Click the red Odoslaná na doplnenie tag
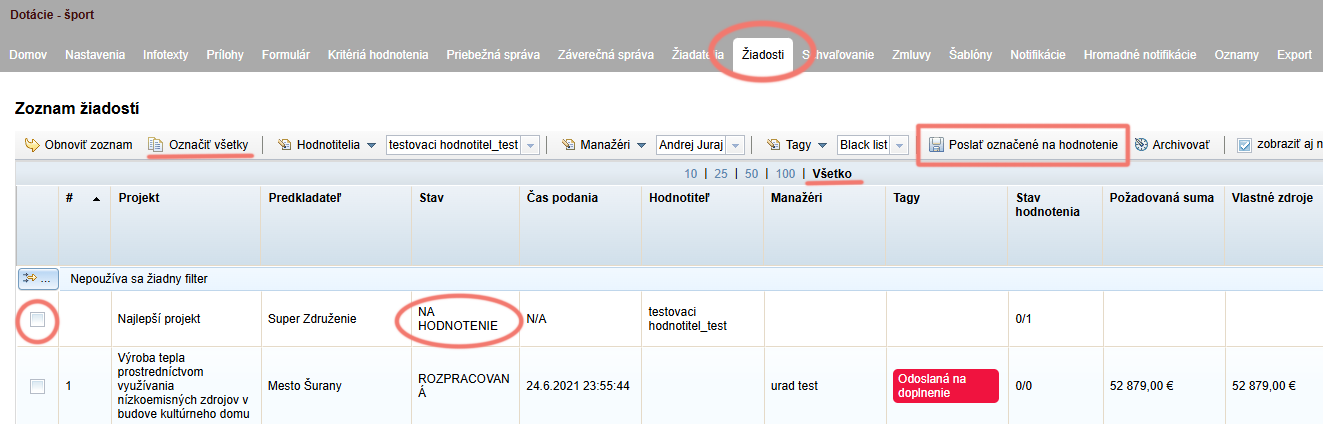This screenshot has width=1323, height=424. point(946,386)
